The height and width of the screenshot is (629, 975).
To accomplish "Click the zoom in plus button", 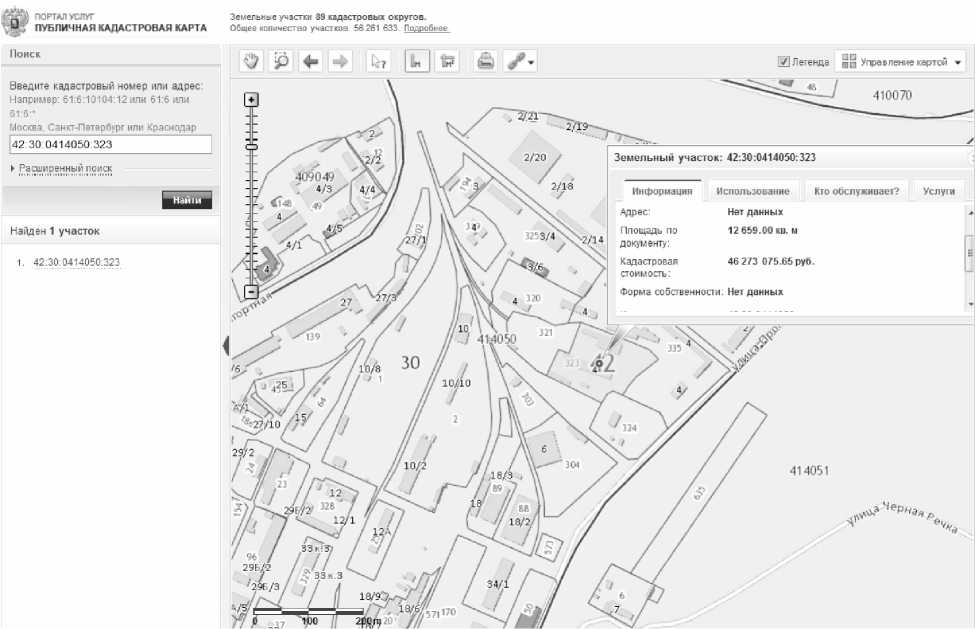I will [x=252, y=99].
